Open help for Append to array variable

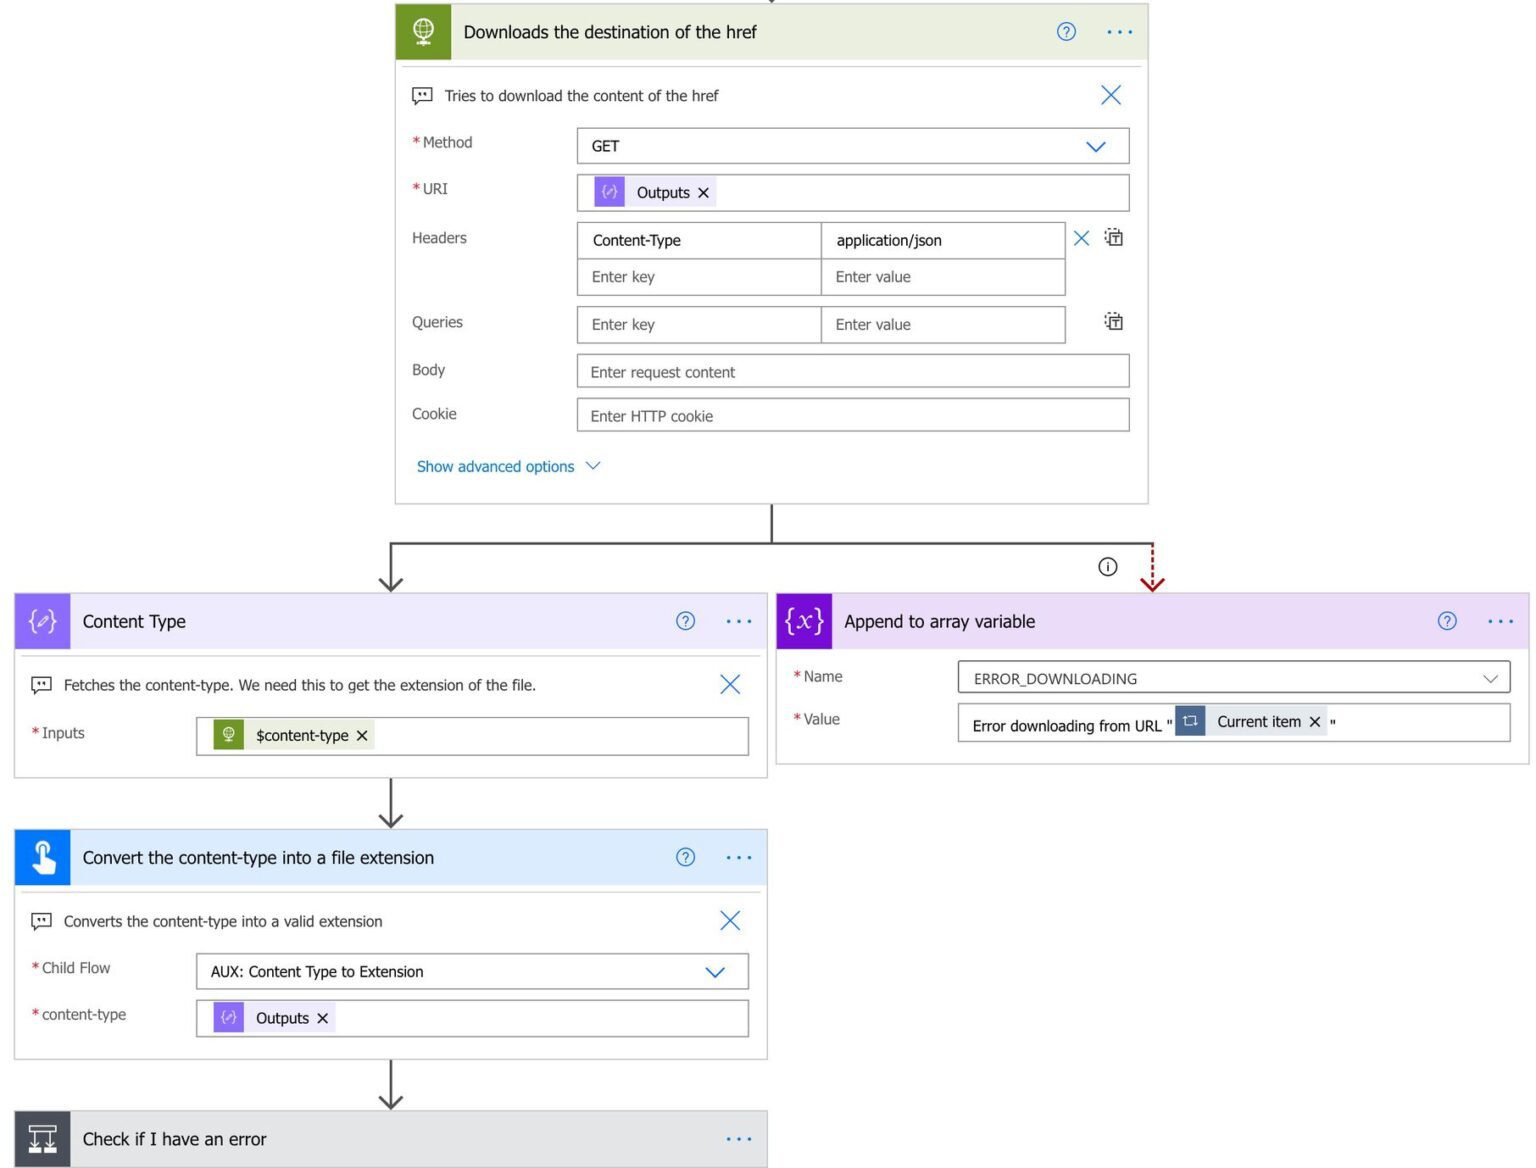(1447, 621)
